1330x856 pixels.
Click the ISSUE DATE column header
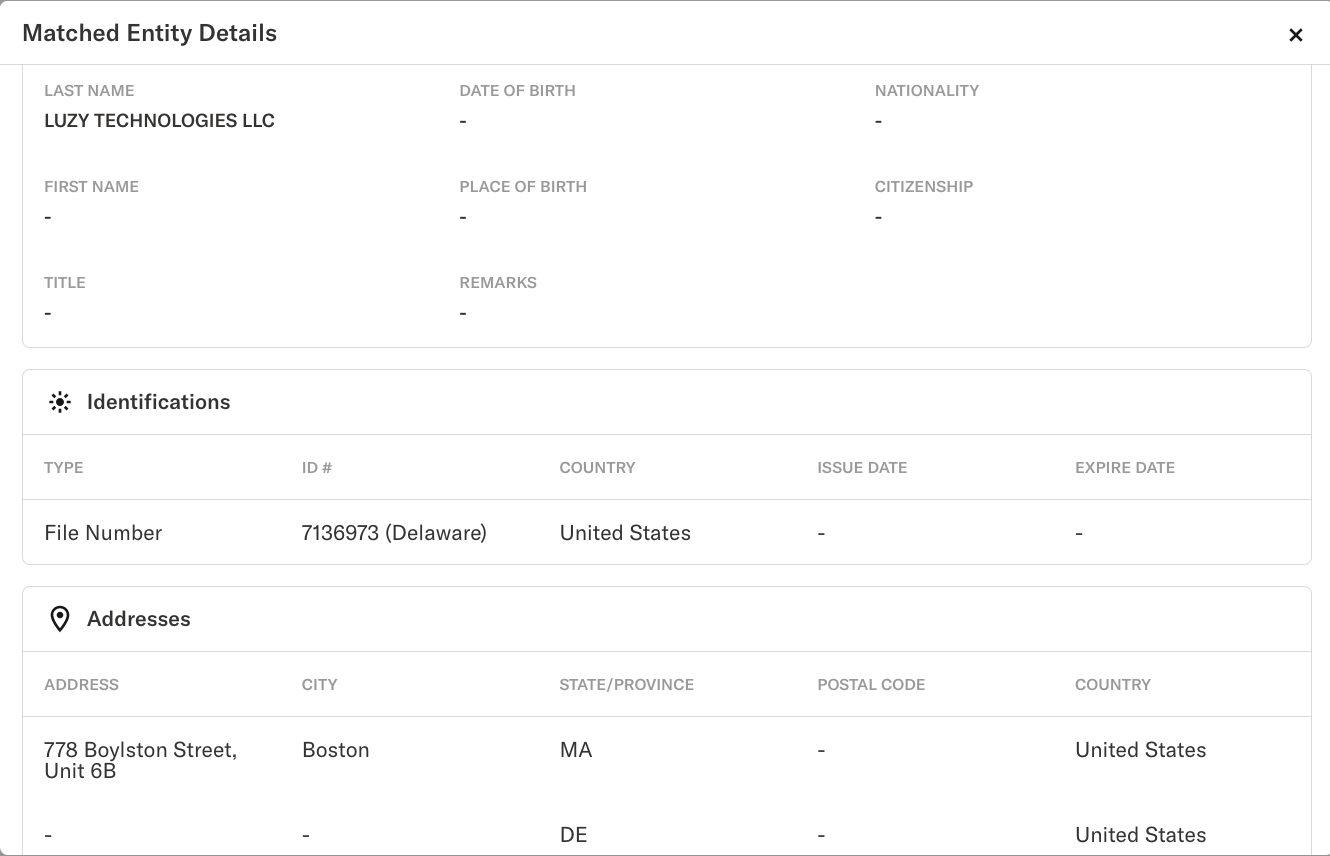pos(862,468)
